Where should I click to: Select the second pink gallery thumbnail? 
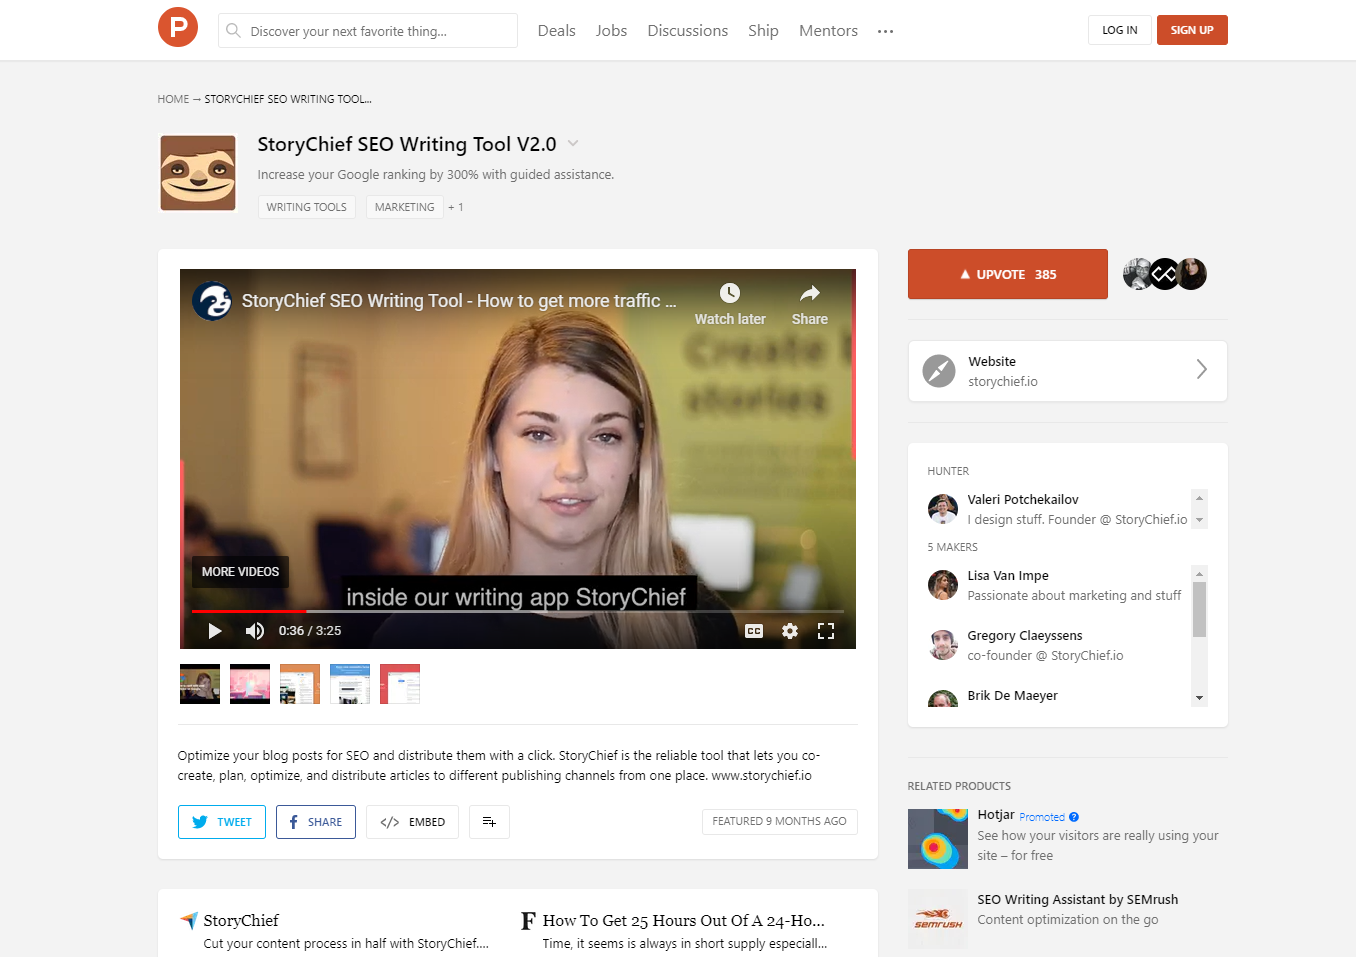coord(250,684)
